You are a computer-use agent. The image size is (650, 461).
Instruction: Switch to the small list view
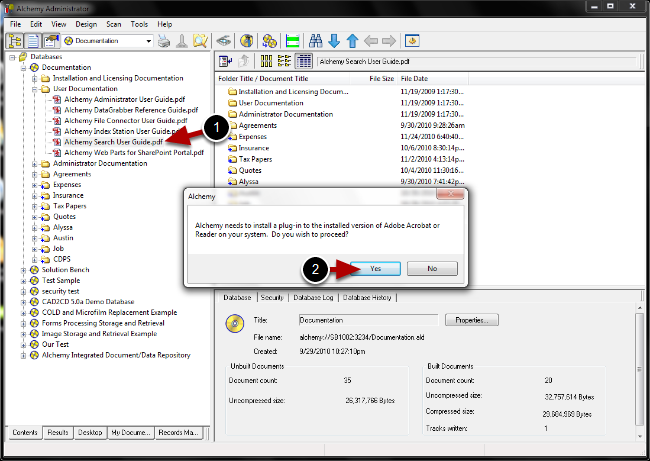[x=284, y=61]
